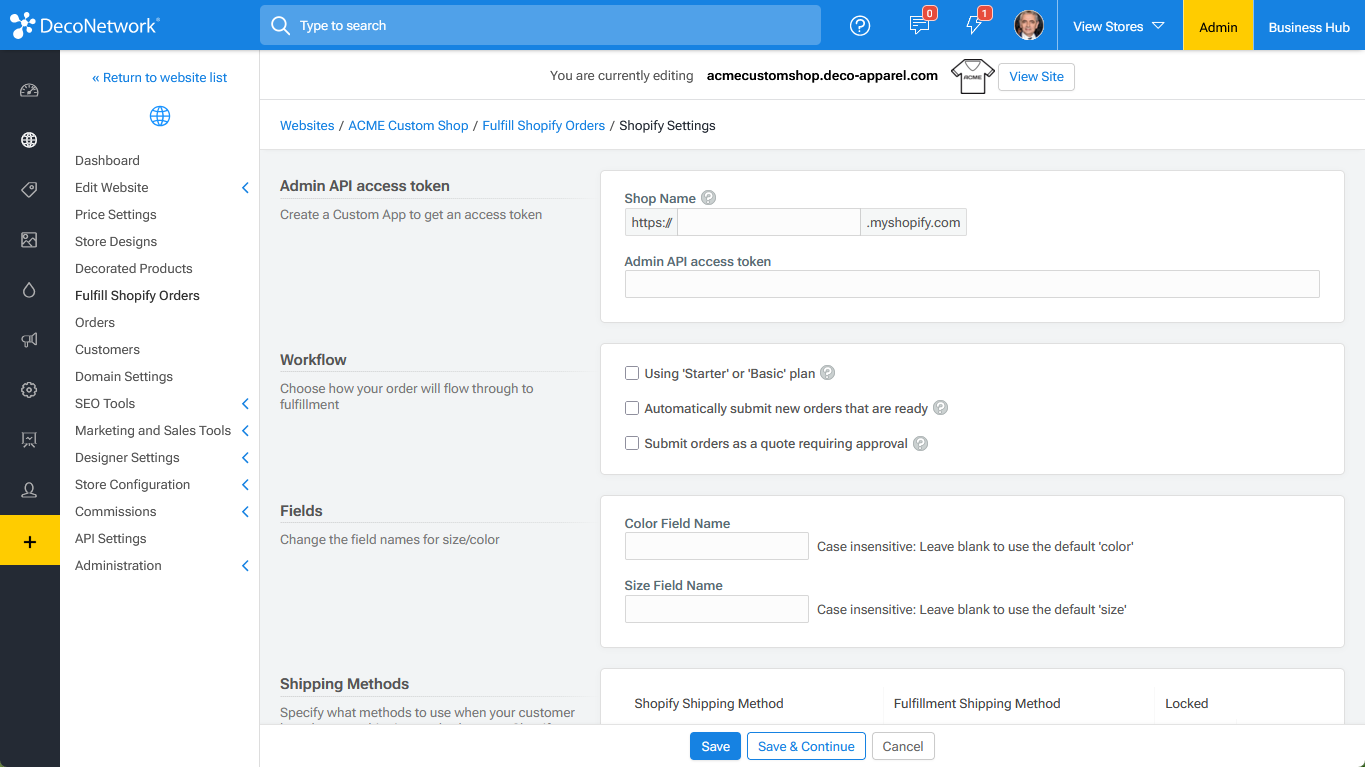Focus the Shop Name input field
1365x767 pixels.
pos(768,222)
